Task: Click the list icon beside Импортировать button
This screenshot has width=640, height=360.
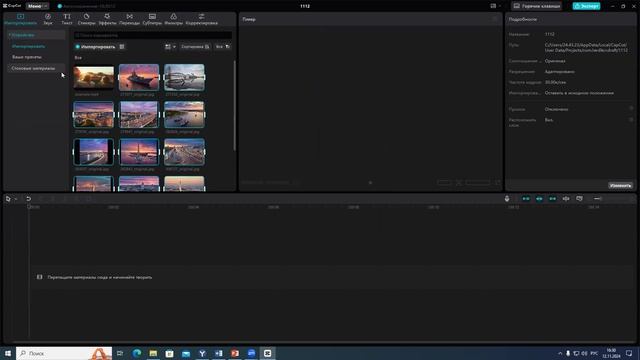Action: pyautogui.click(x=122, y=47)
